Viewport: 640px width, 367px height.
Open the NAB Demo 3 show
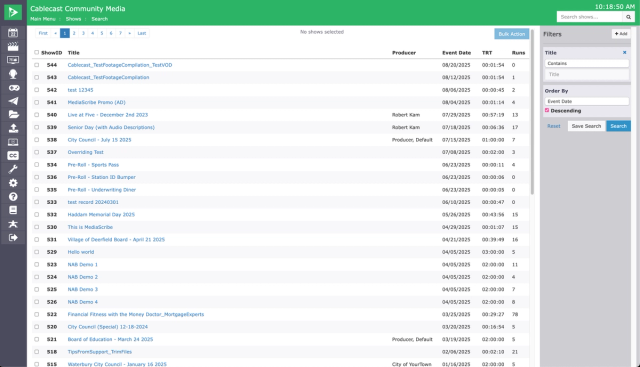[82, 289]
